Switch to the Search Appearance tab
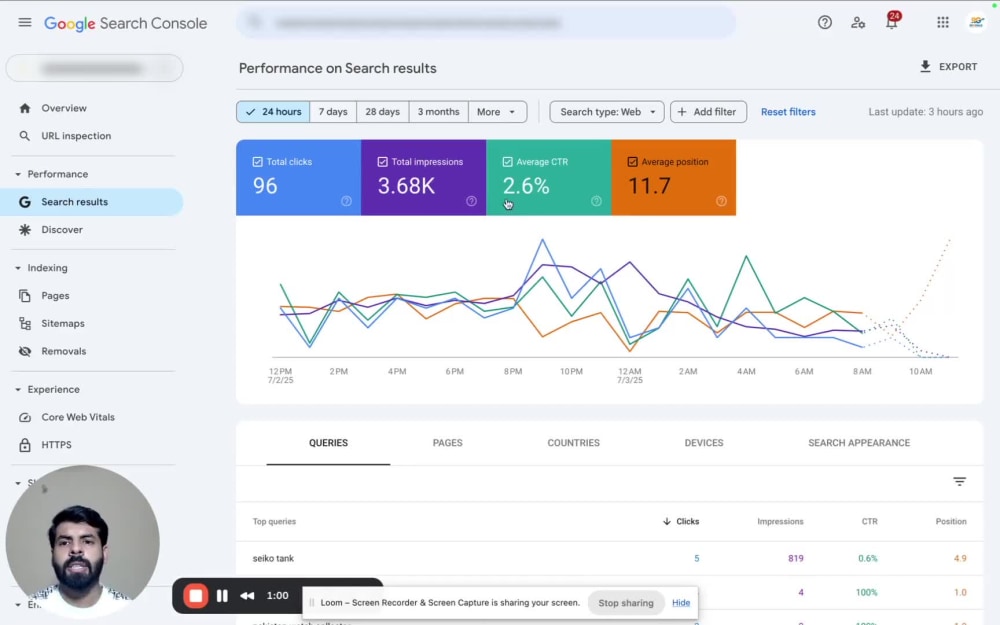Image resolution: width=1000 pixels, height=625 pixels. click(859, 443)
